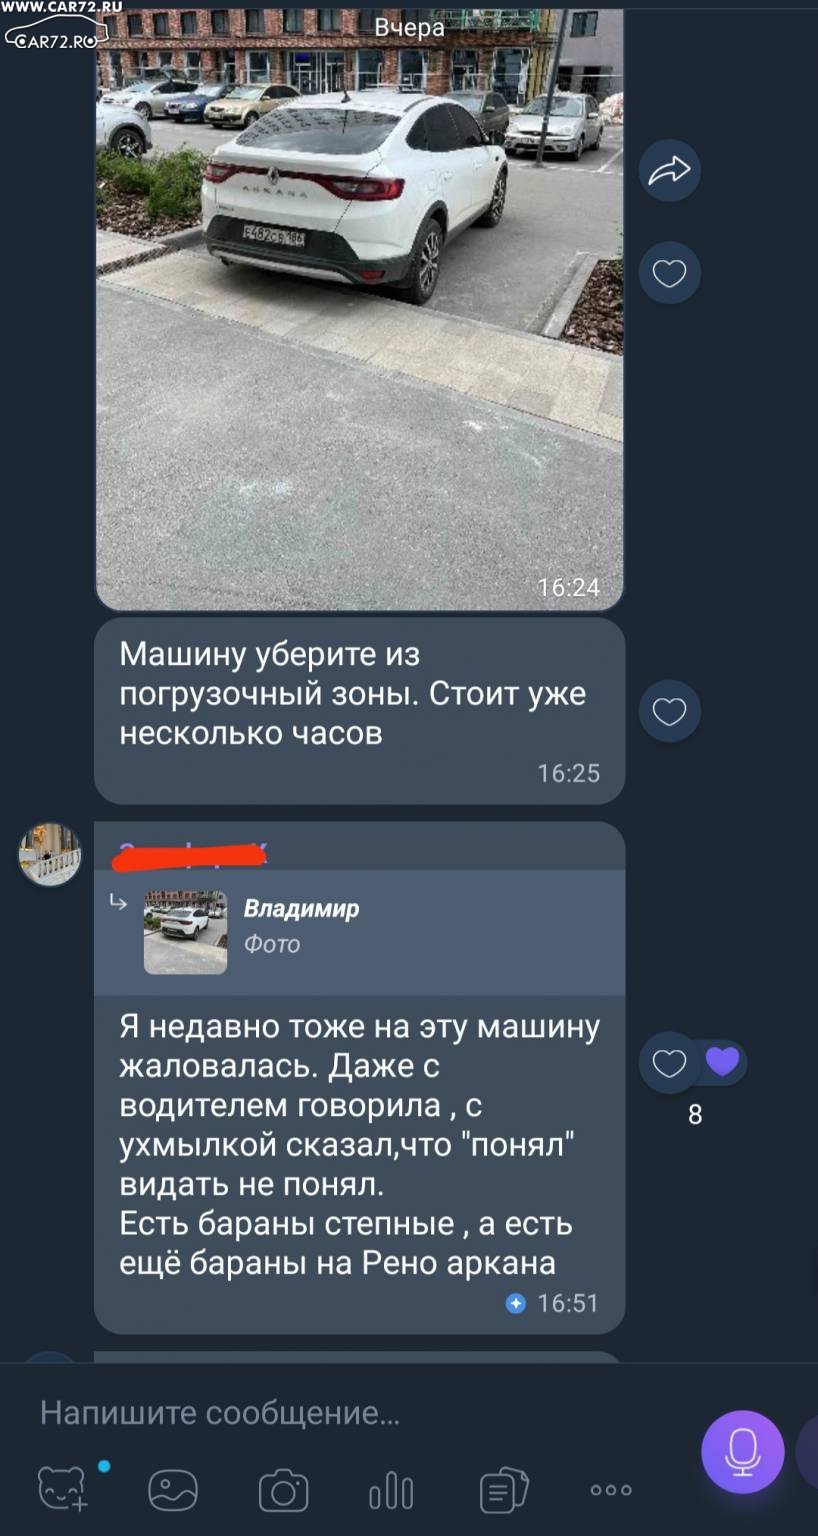Tap the purple microphone voice message button
This screenshot has height=1536, width=818.
tap(743, 1452)
